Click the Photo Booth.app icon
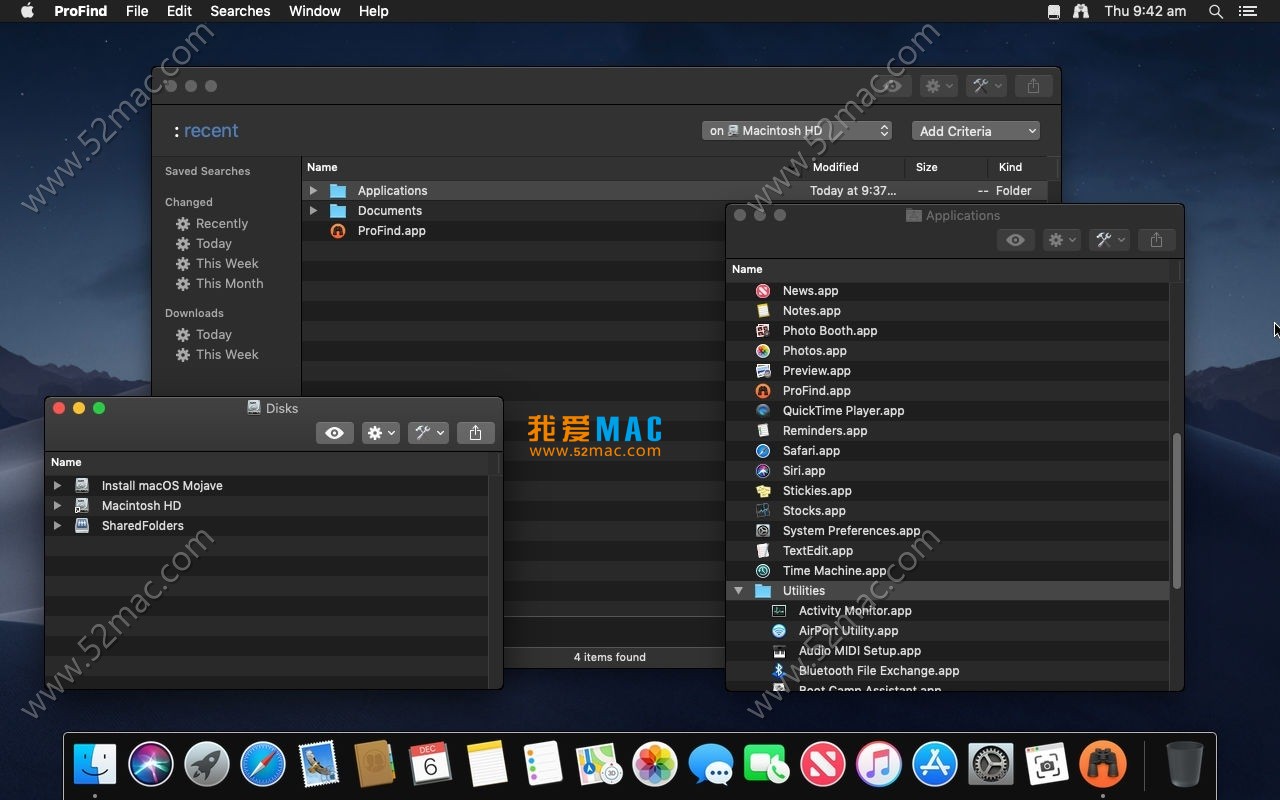Viewport: 1280px width, 800px height. pos(763,330)
